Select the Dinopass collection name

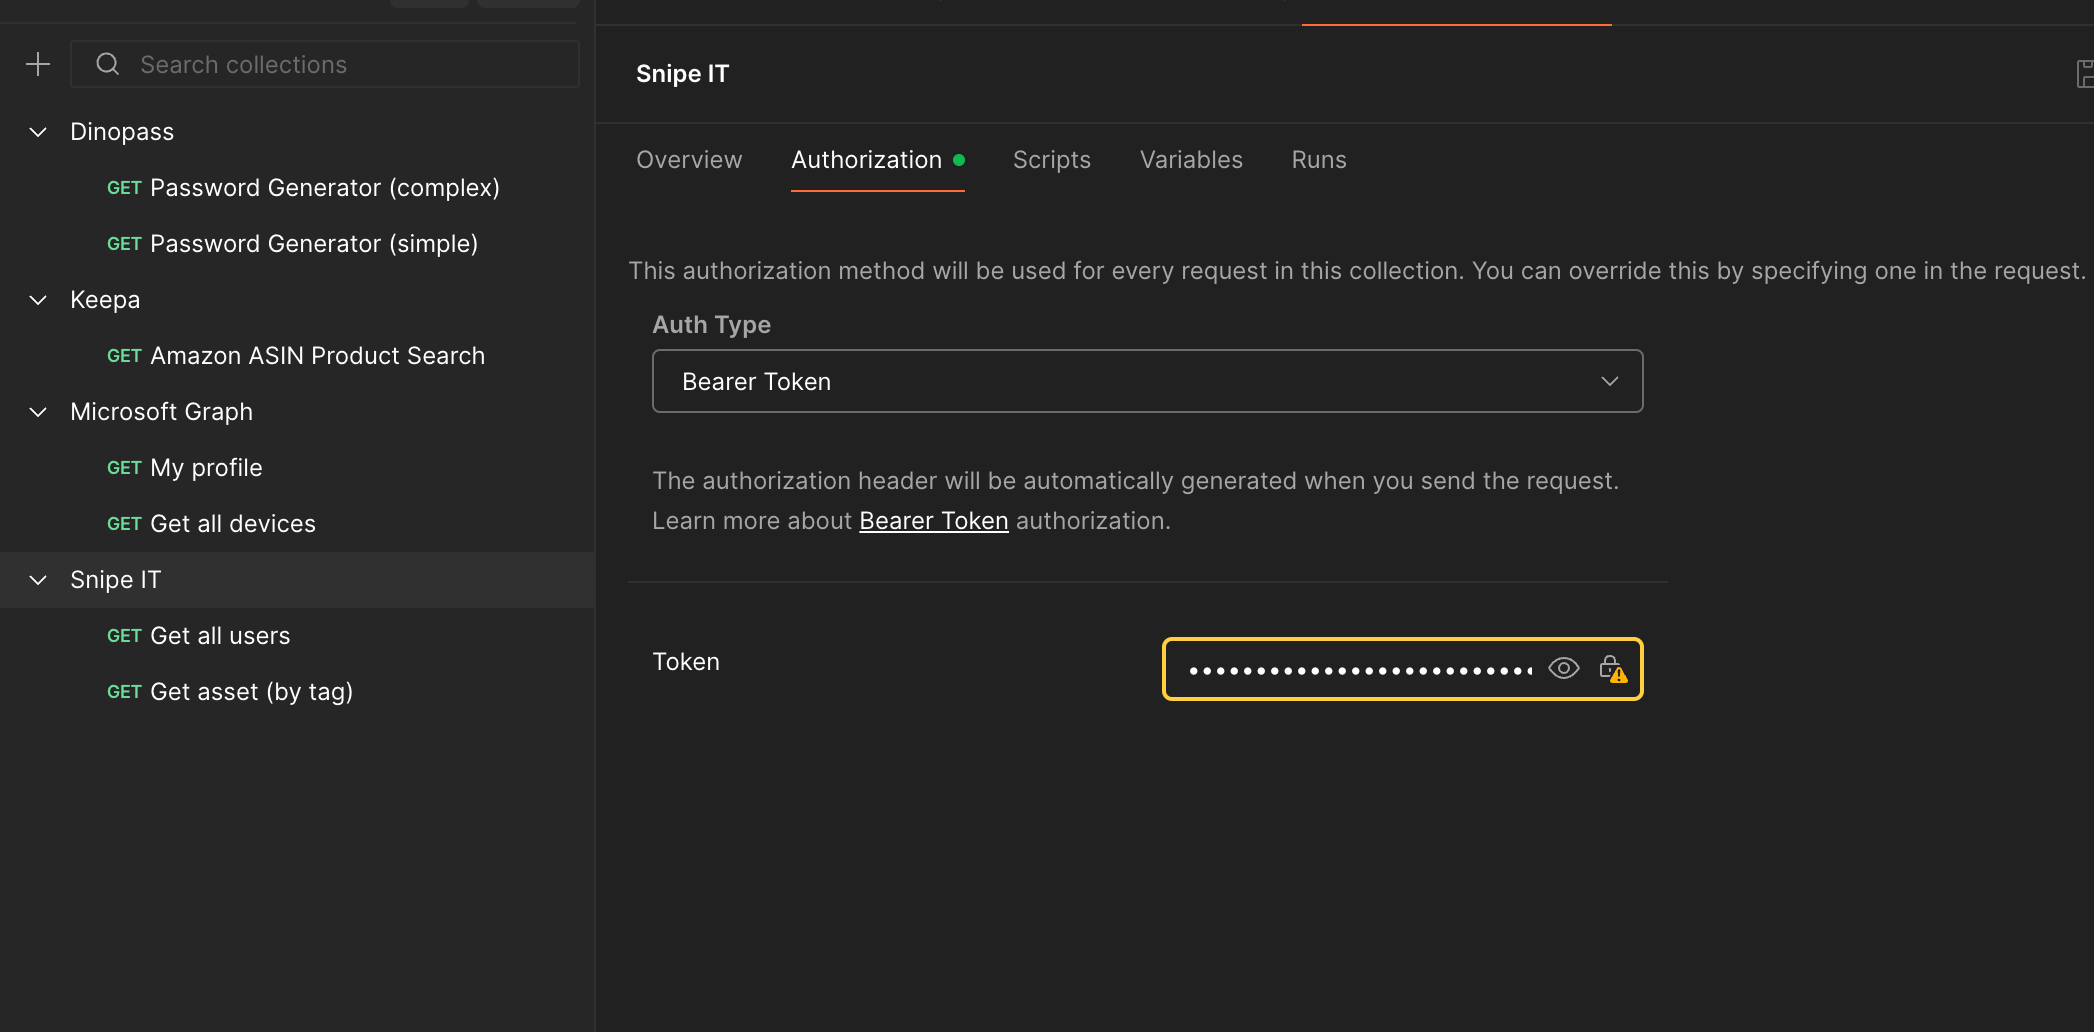coord(122,132)
